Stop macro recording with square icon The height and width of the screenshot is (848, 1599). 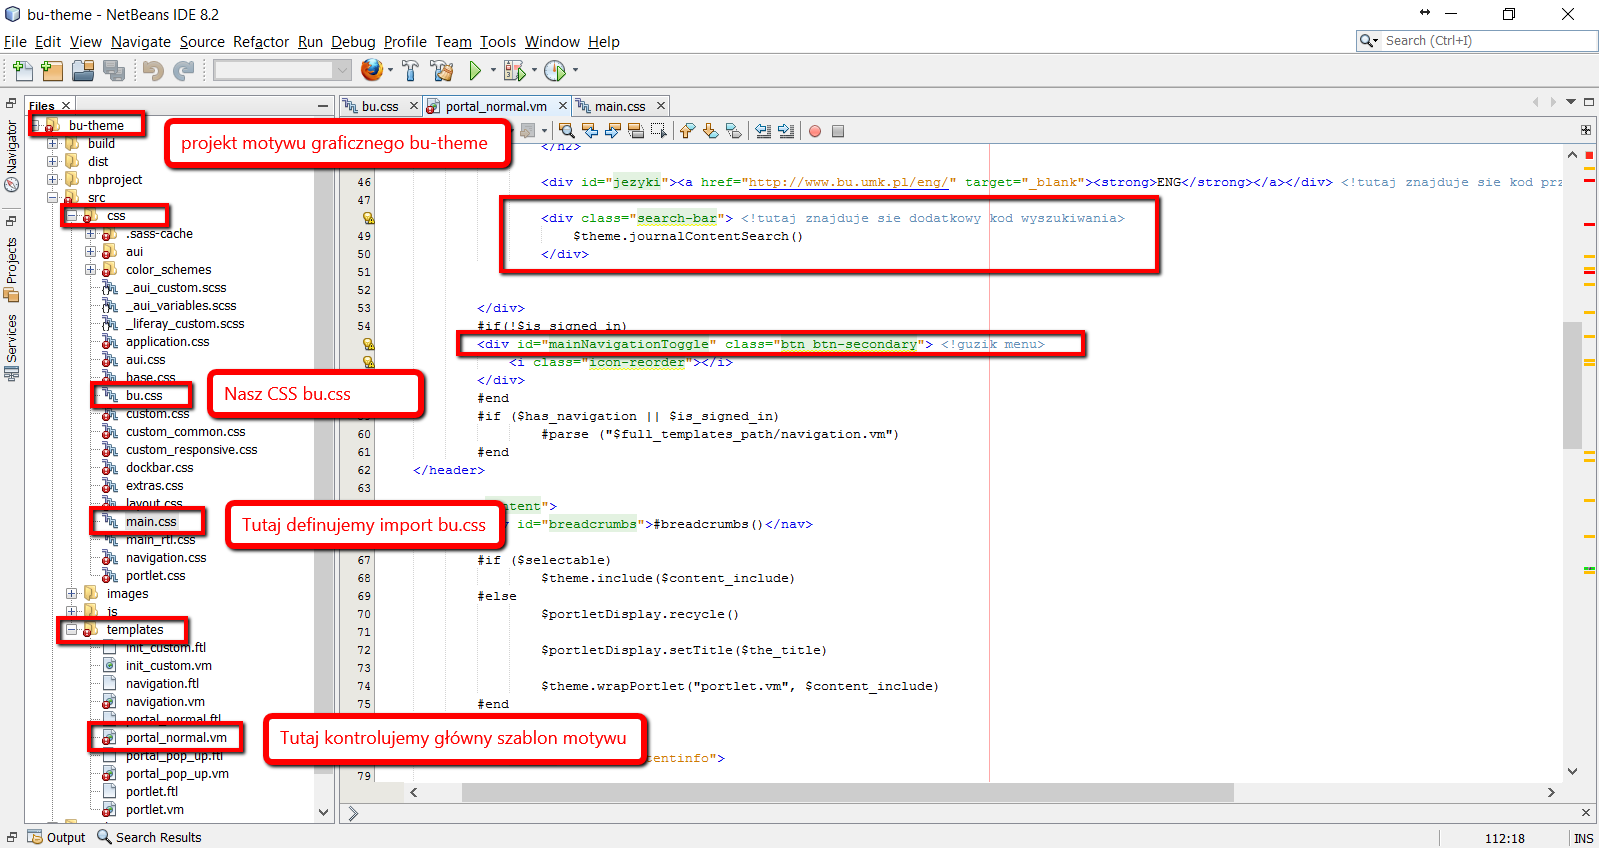point(838,131)
